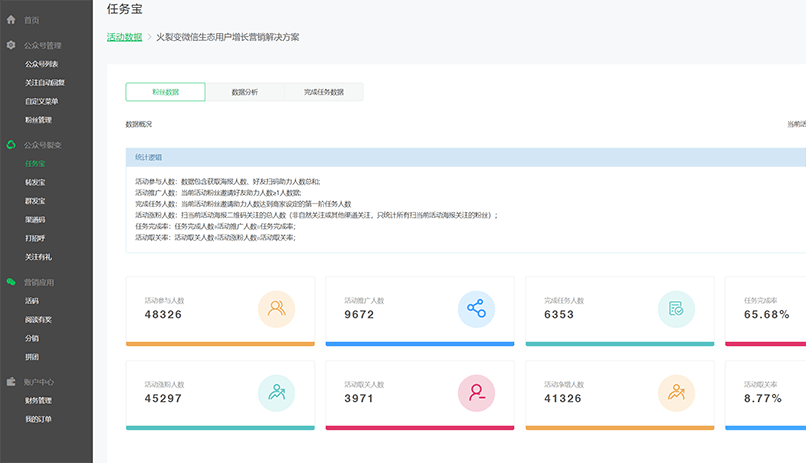
Task: Switch to the 完成任务数据 tab
Action: click(324, 92)
